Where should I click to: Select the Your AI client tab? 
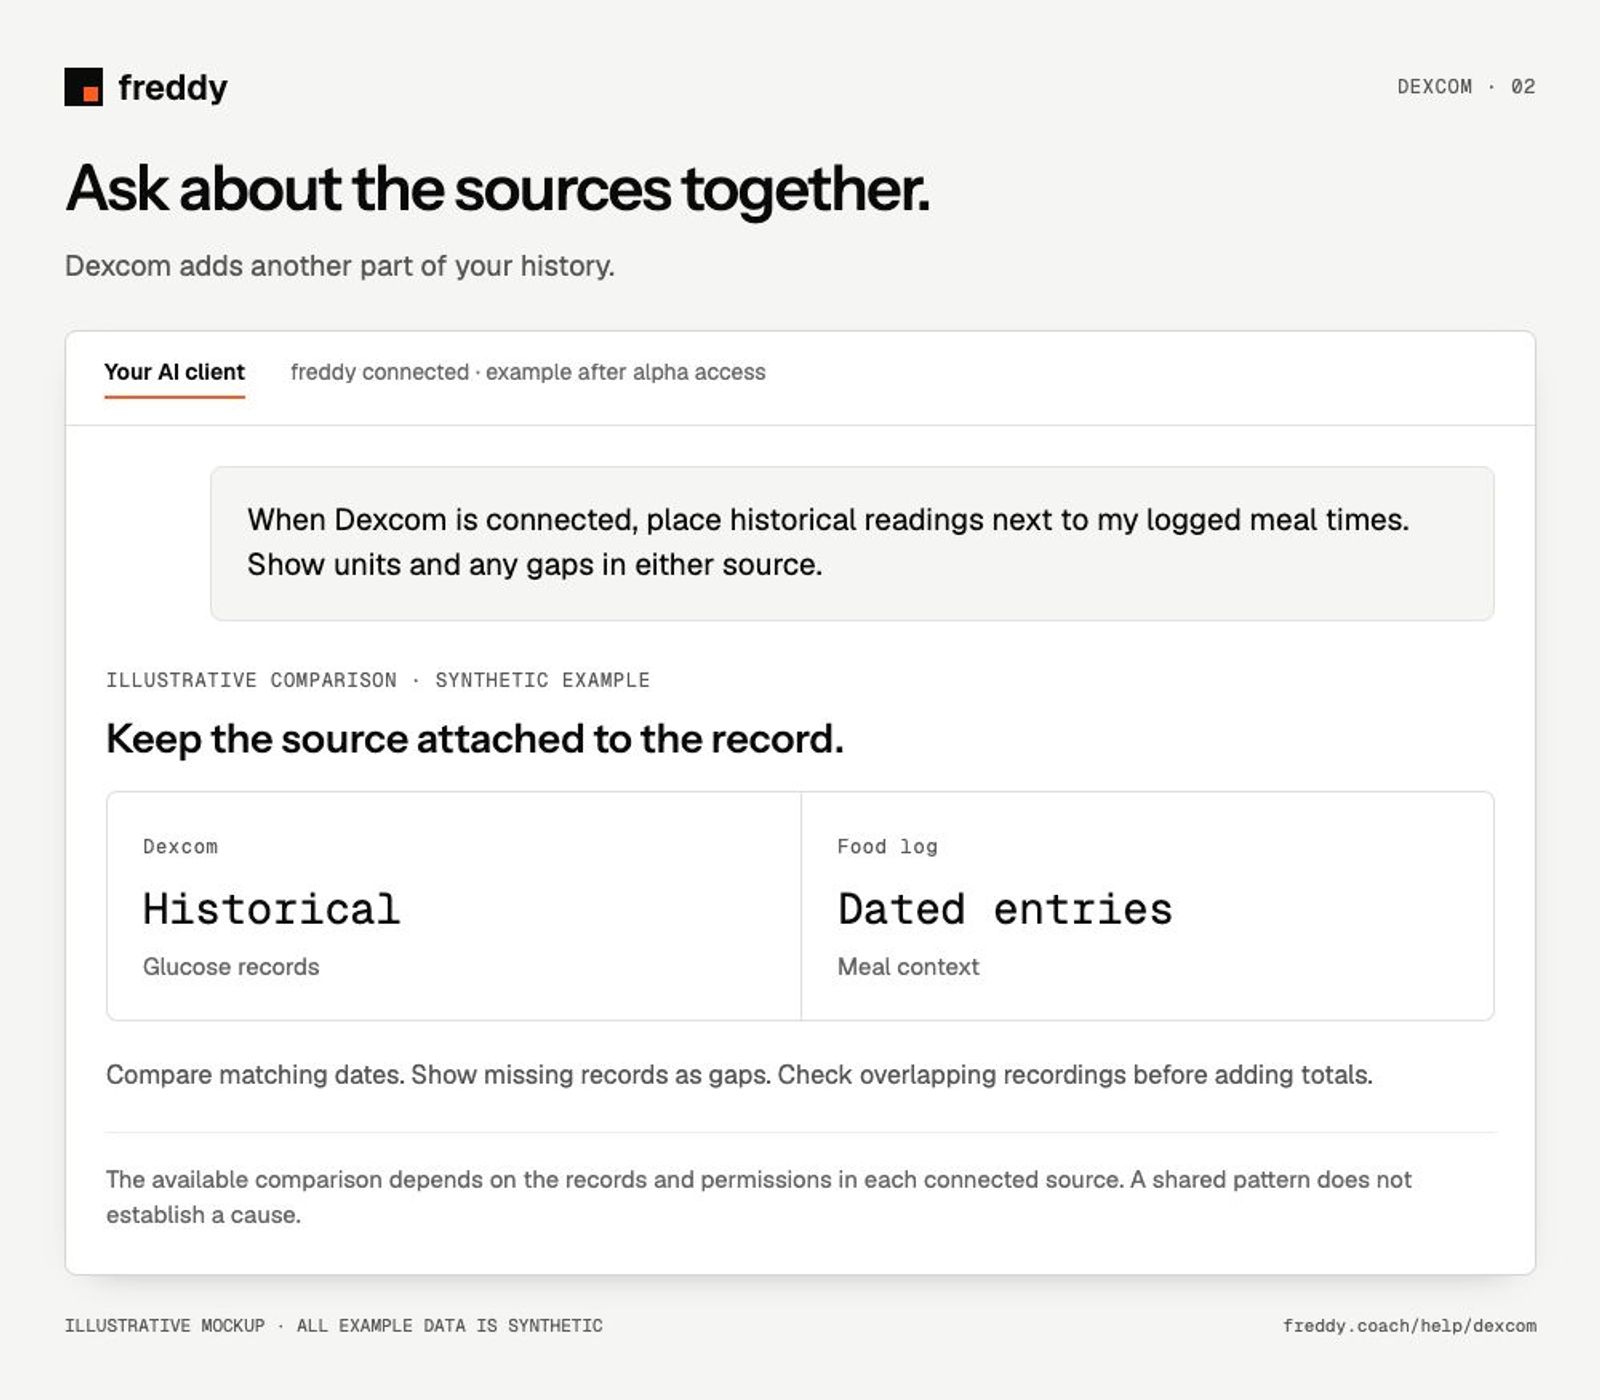point(174,372)
